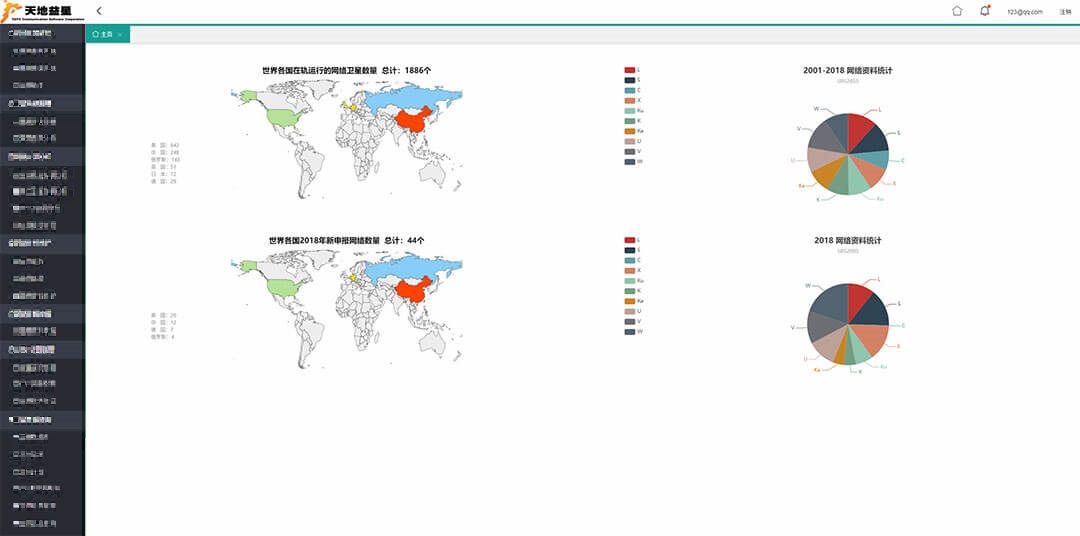Expand the last sidebar menu group header
This screenshot has width=1080, height=536.
42,419
